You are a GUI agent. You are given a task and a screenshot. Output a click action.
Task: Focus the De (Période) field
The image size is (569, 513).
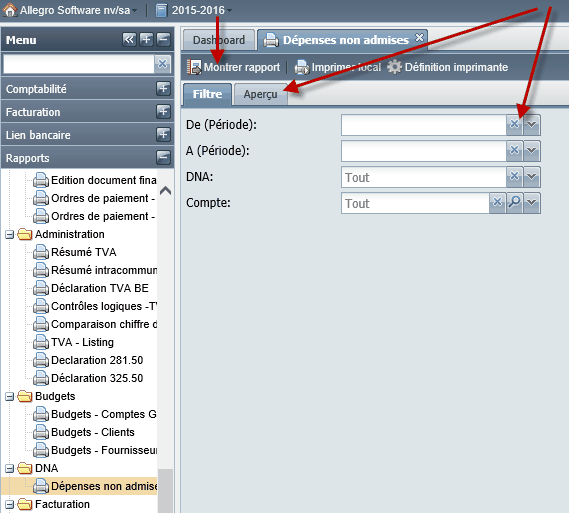tap(423, 125)
